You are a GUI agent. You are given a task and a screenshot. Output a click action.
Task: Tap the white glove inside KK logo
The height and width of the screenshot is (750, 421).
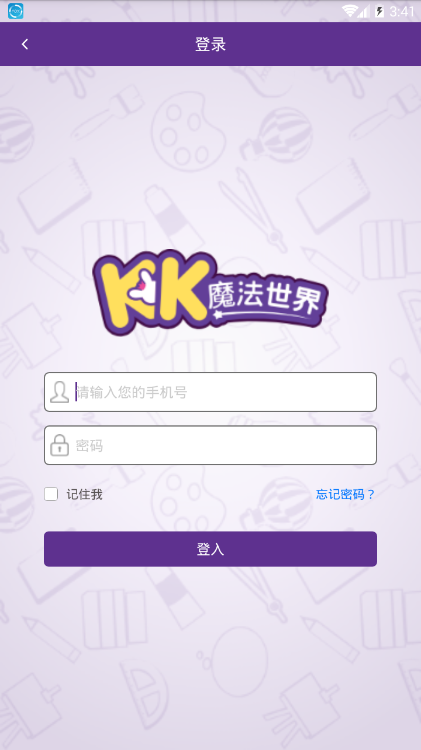pos(142,287)
